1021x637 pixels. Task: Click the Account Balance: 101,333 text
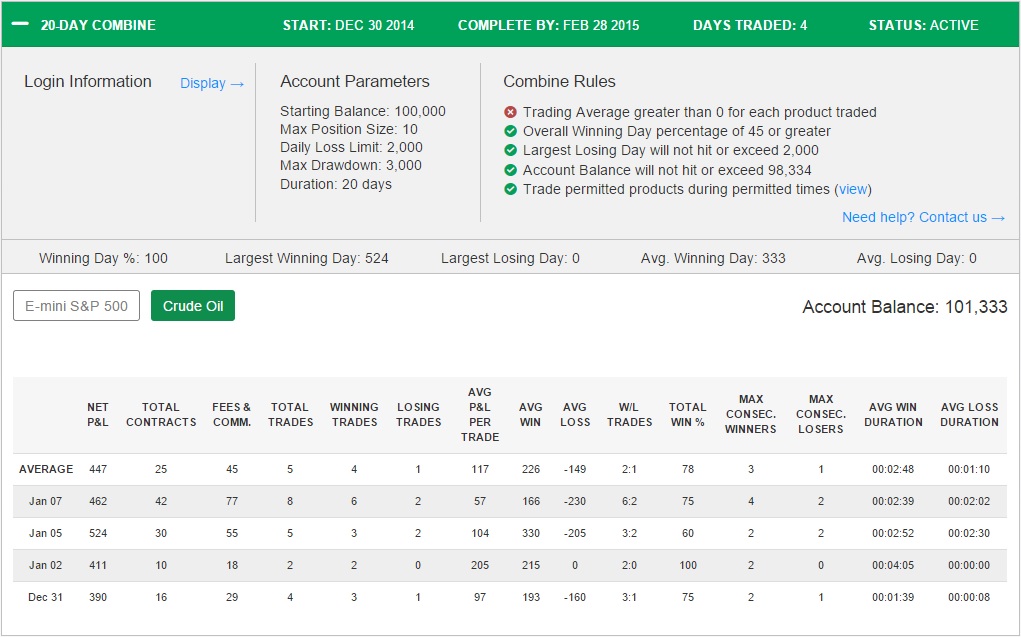(904, 307)
